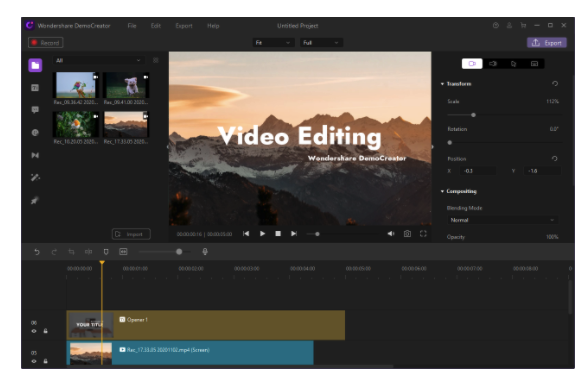Reset Position with the circular arrow
The image size is (585, 390).
click(555, 159)
